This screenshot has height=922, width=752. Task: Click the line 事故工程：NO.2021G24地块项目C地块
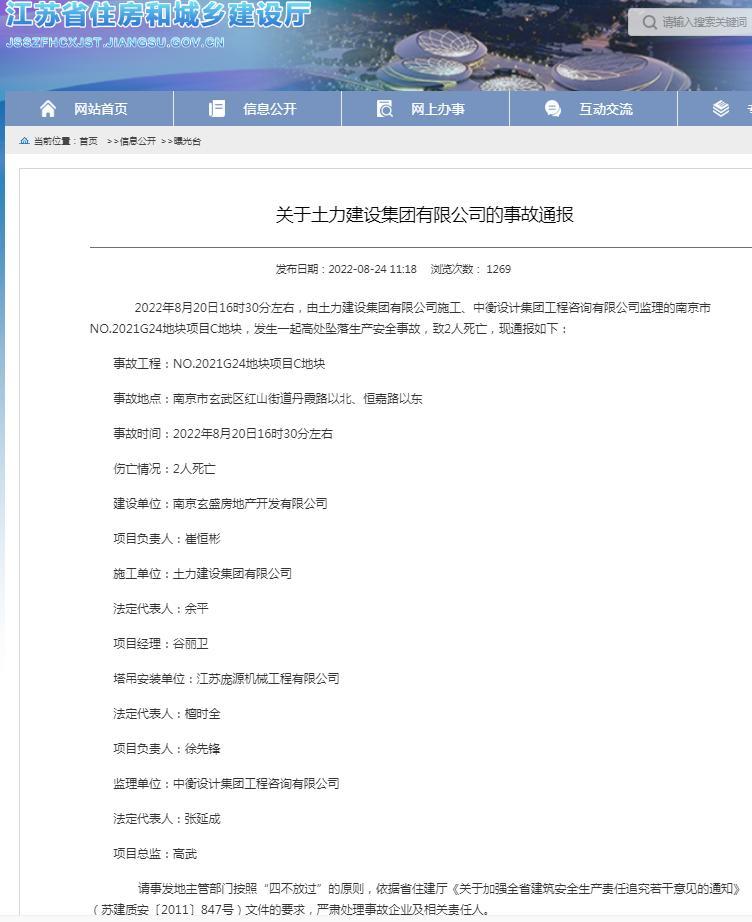click(x=219, y=364)
